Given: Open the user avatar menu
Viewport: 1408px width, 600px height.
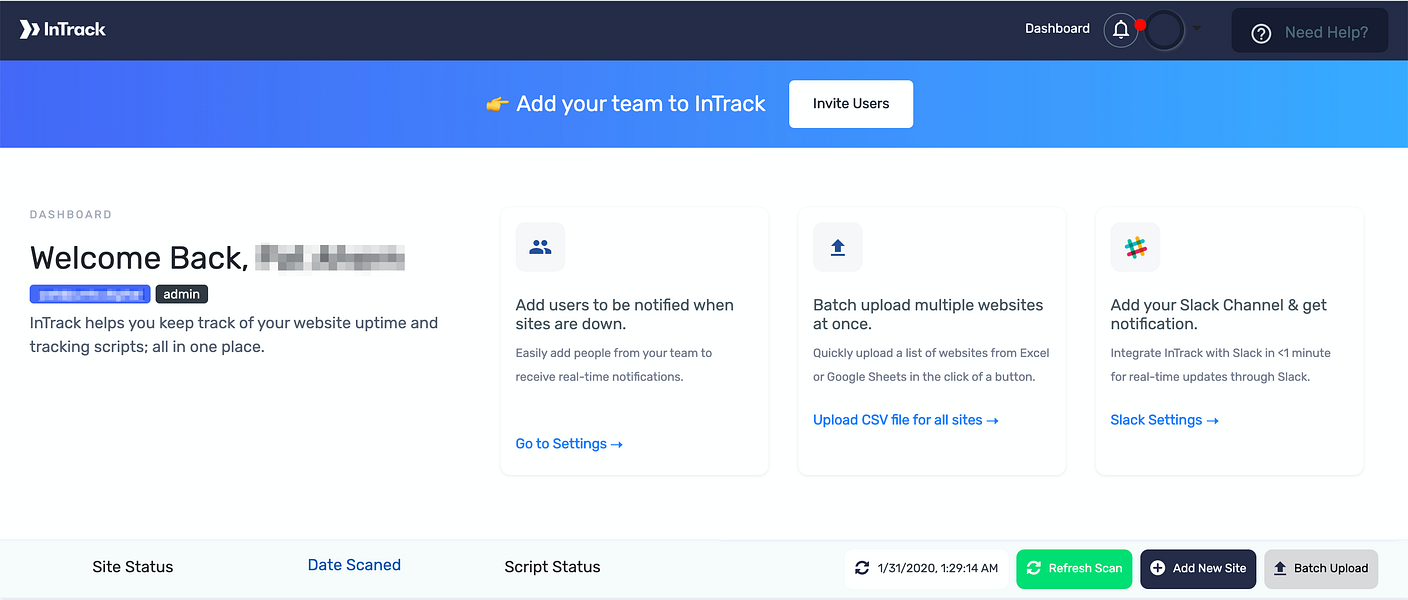Looking at the screenshot, I should (x=1164, y=30).
